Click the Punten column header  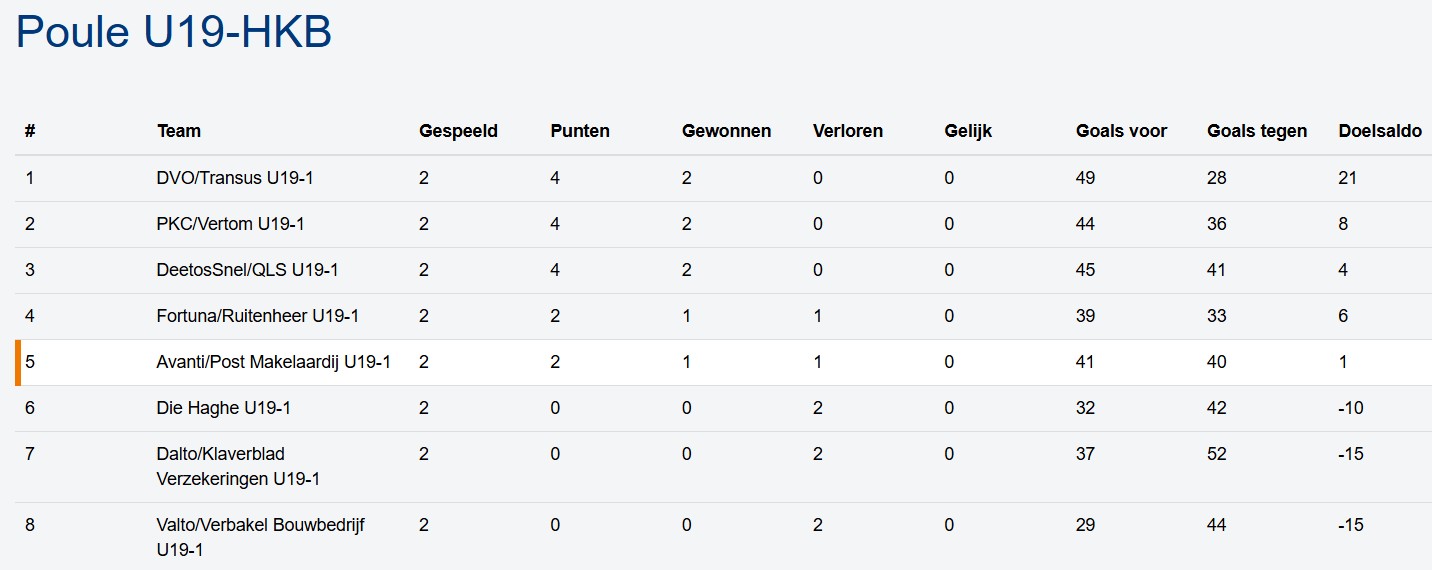580,131
